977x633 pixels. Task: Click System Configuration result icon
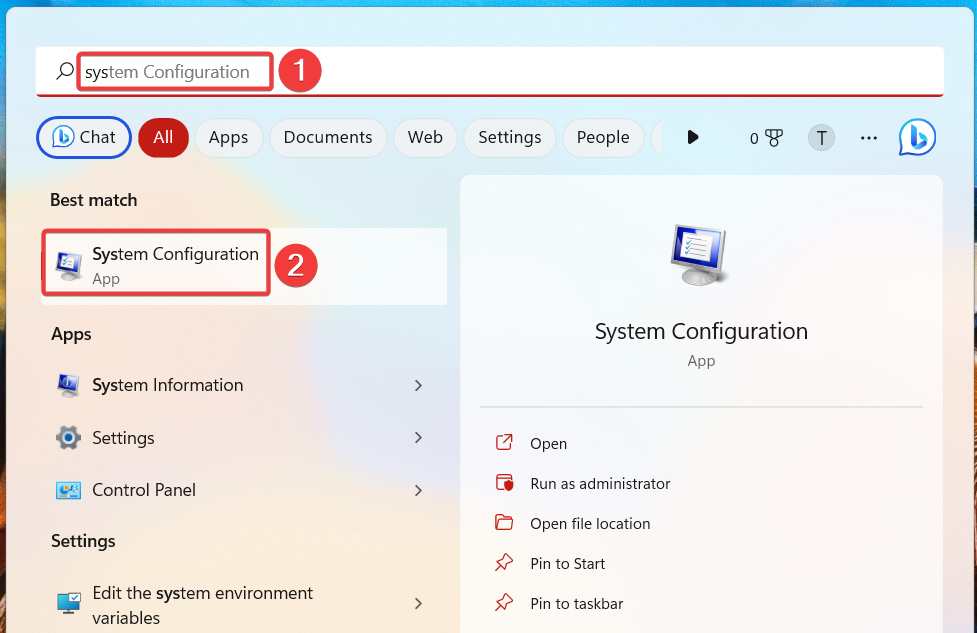click(69, 266)
